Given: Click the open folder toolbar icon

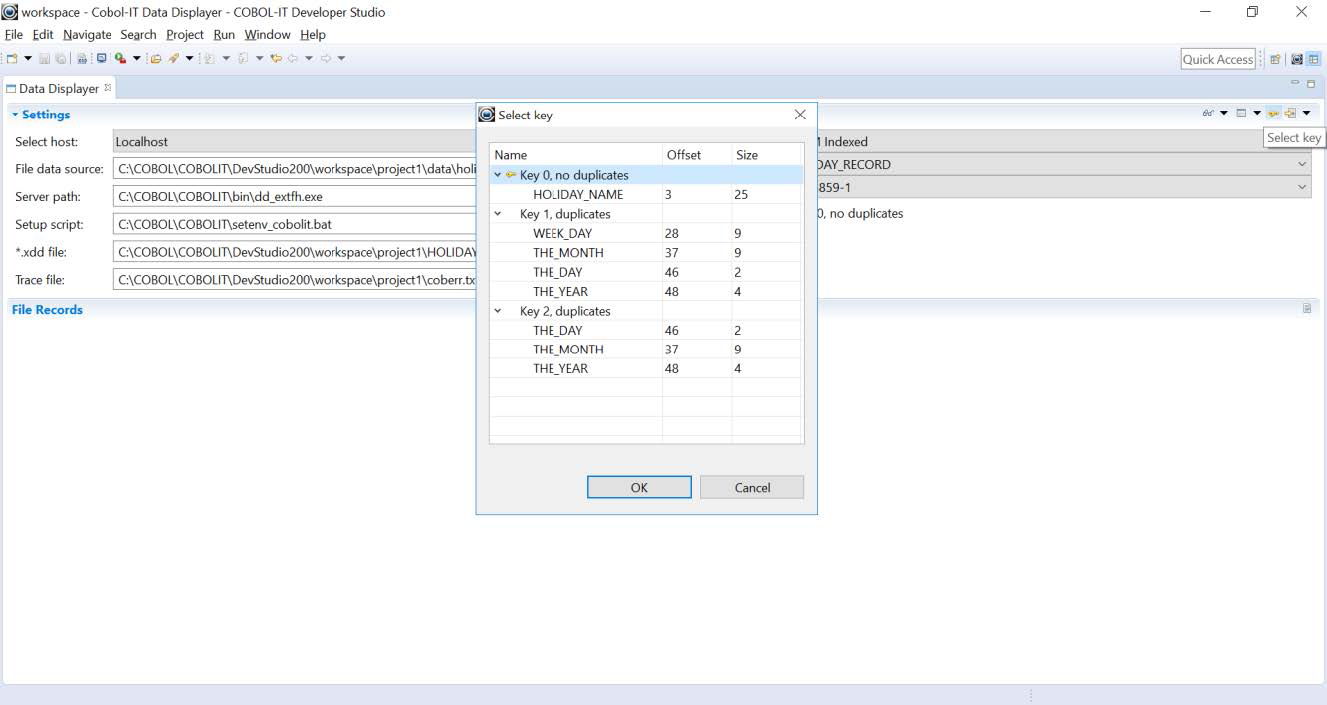Looking at the screenshot, I should point(156,58).
